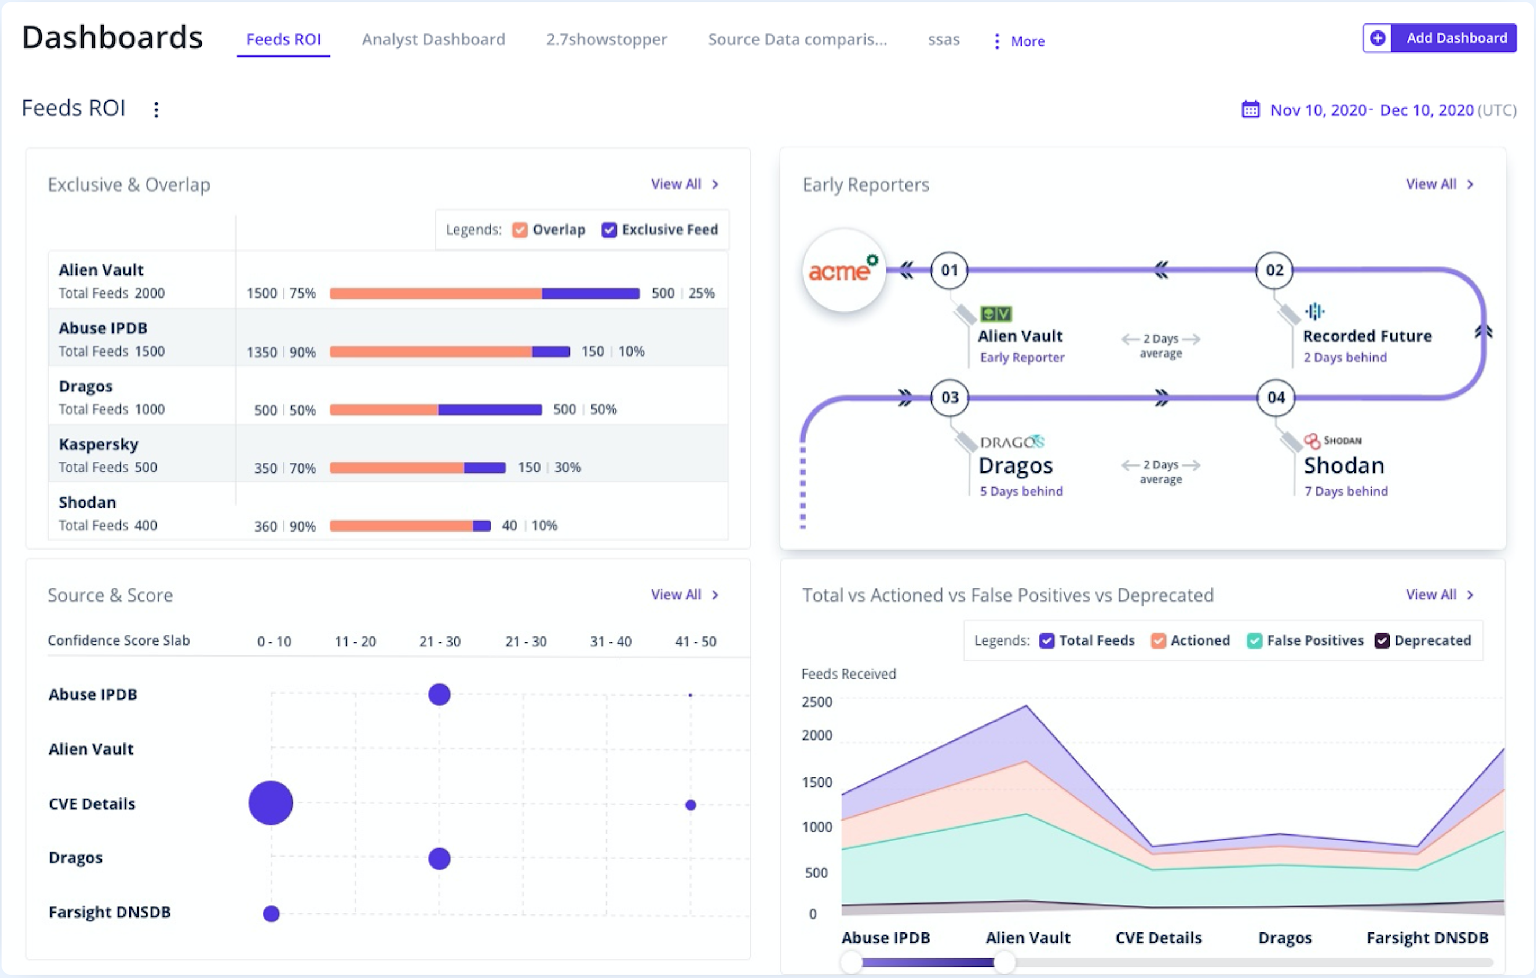Click the Alien Vault row in Exclusive & Overlap
1536x978 pixels.
[x=388, y=280]
